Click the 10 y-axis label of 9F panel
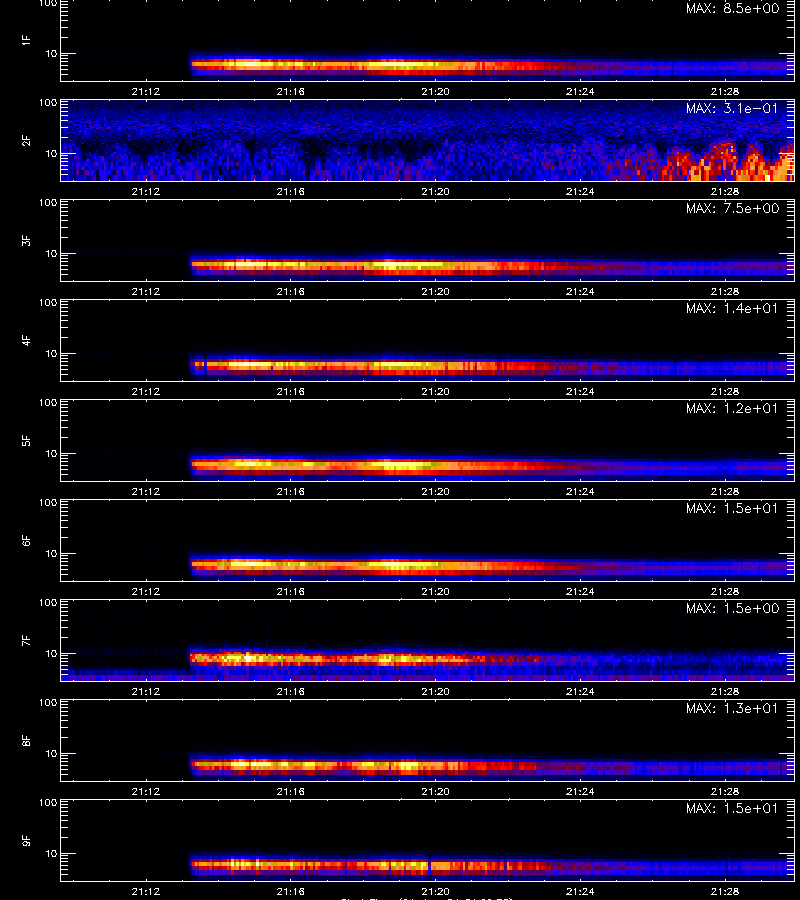This screenshot has width=800, height=900. 51,854
